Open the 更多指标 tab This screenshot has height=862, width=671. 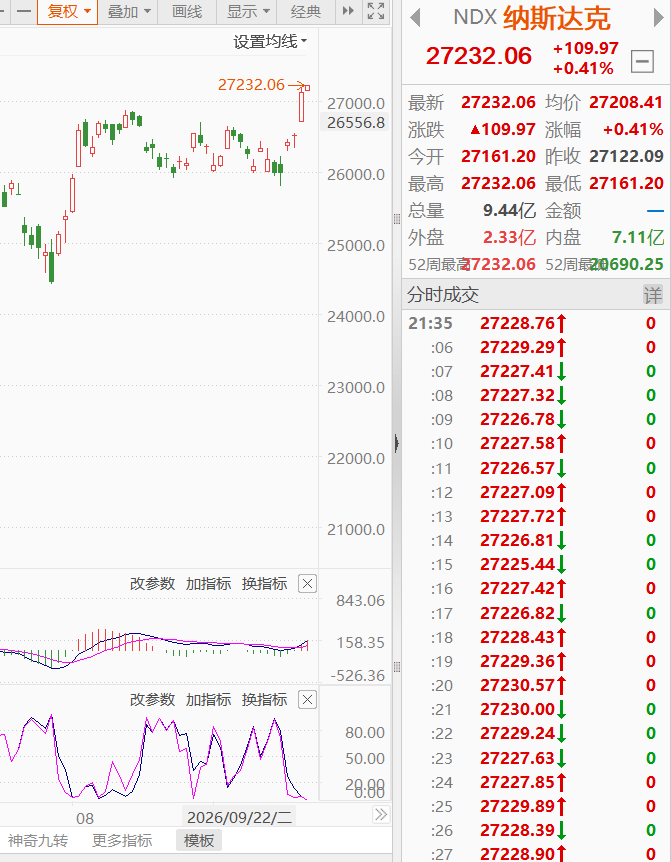(122, 841)
